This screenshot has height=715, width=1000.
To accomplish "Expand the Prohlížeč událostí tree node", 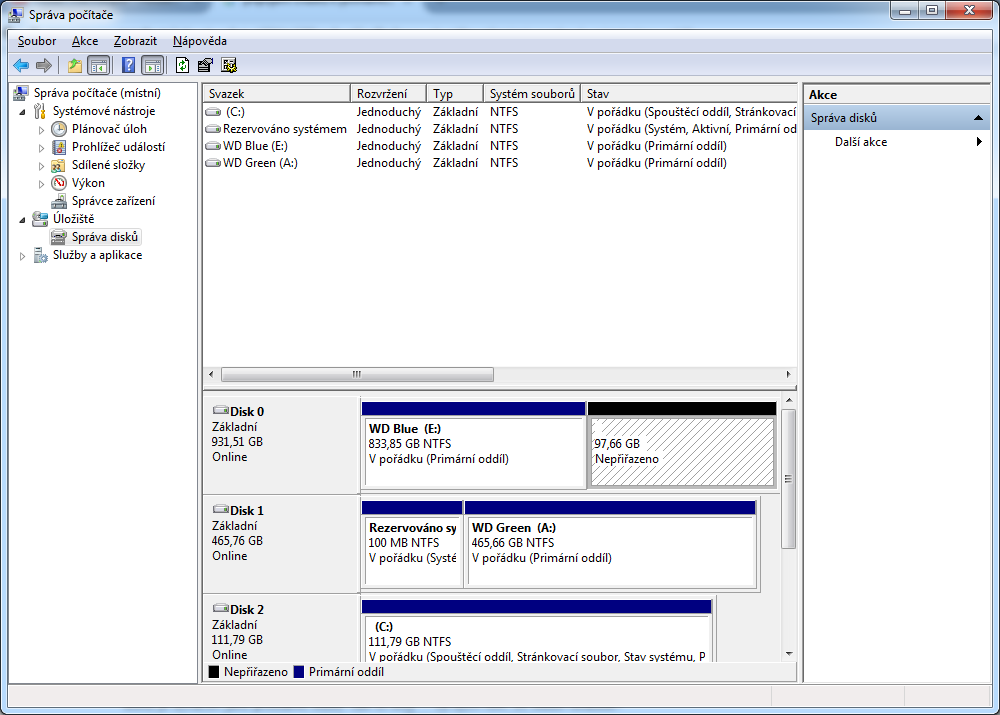I will click(x=41, y=148).
